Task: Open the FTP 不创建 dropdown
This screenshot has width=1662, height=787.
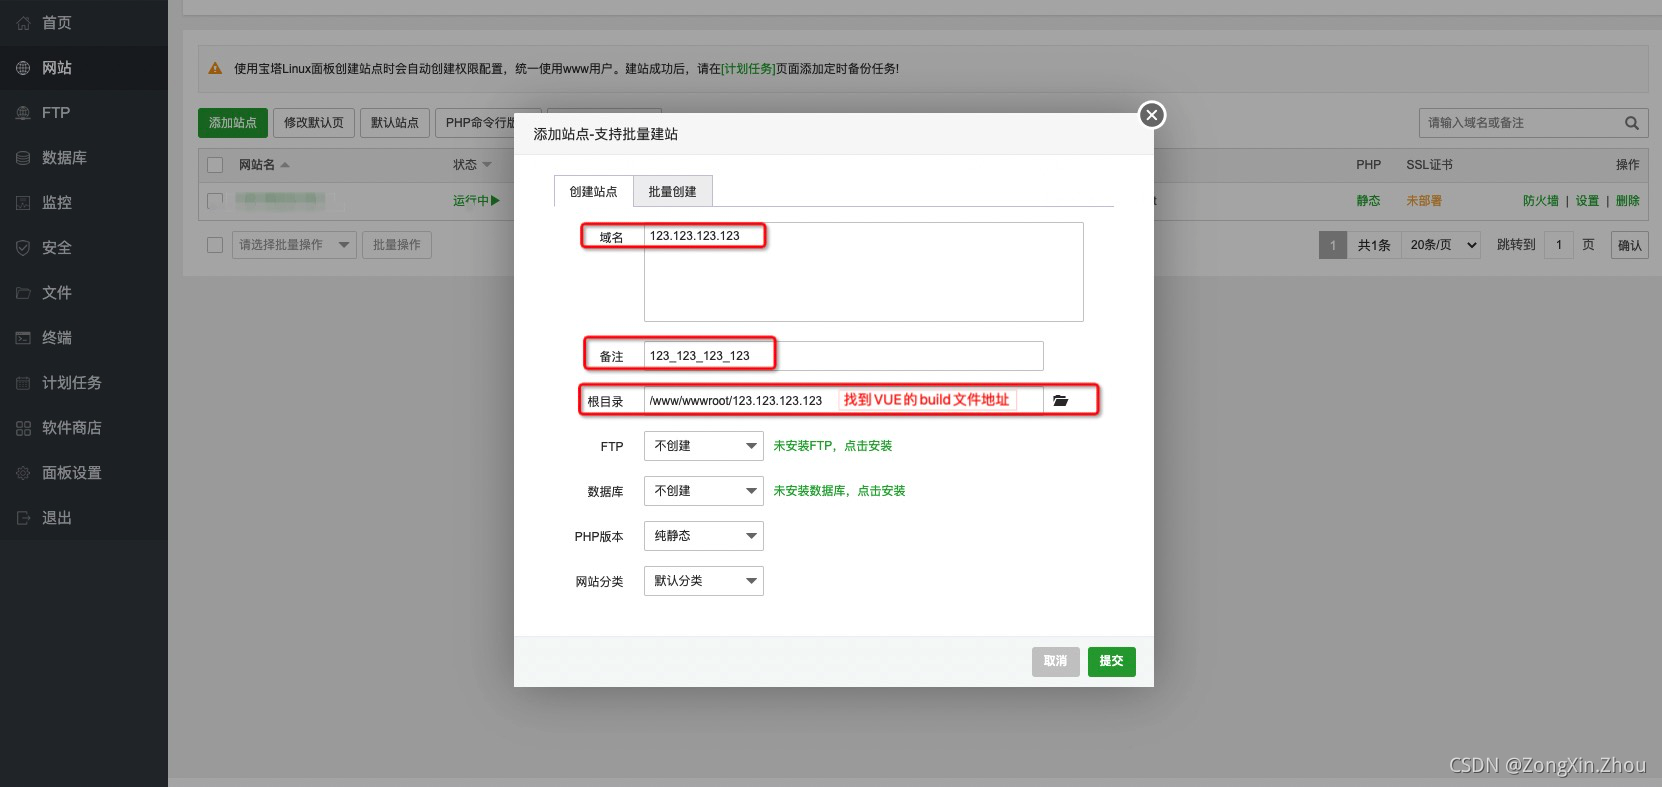Action: (704, 446)
